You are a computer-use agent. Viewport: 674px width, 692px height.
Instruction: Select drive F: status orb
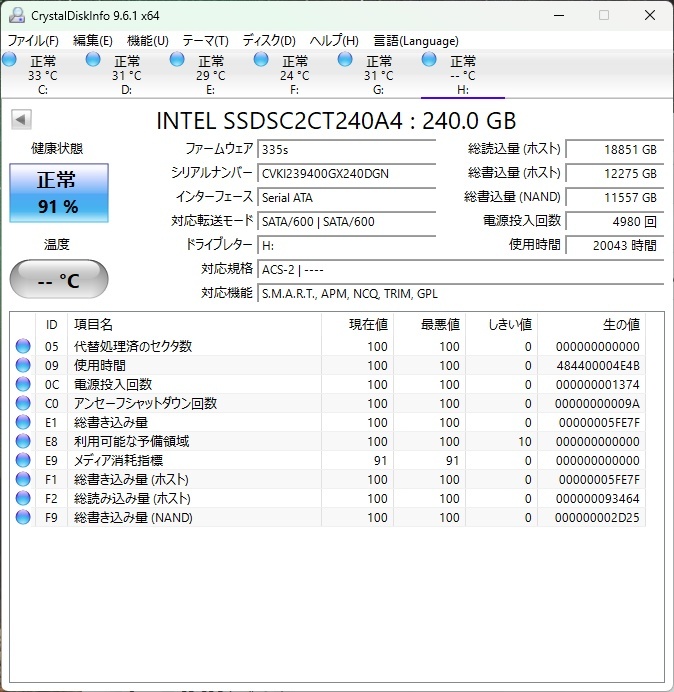(x=261, y=60)
